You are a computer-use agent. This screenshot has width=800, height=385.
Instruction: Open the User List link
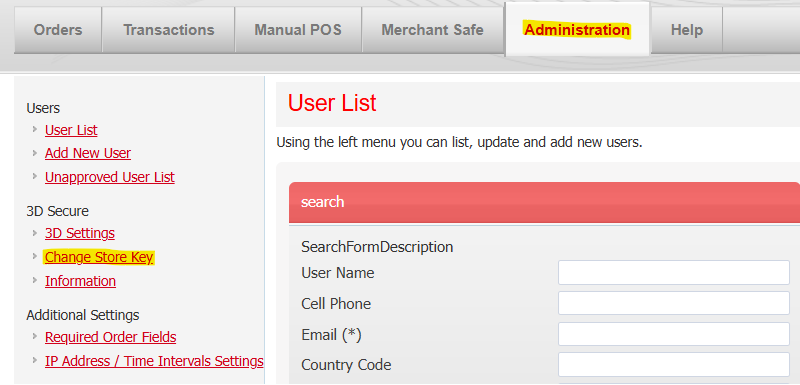pos(71,130)
